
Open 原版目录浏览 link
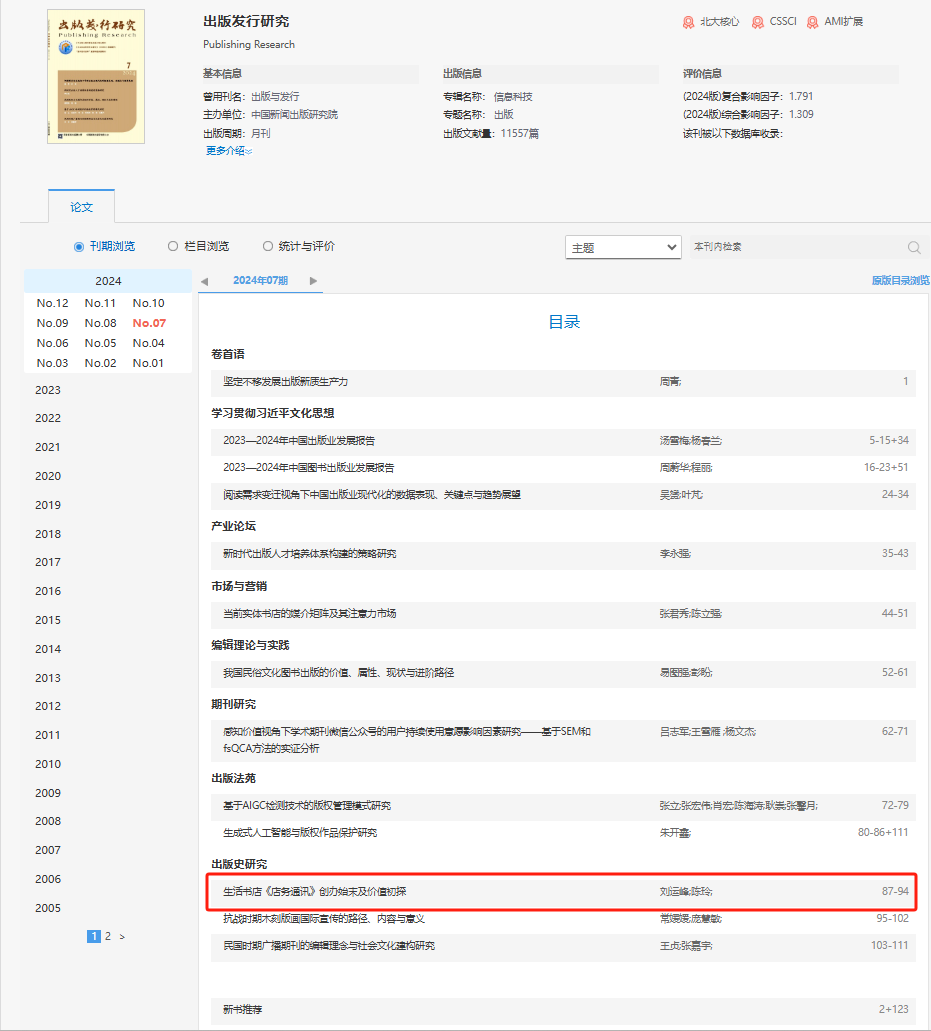(x=900, y=281)
